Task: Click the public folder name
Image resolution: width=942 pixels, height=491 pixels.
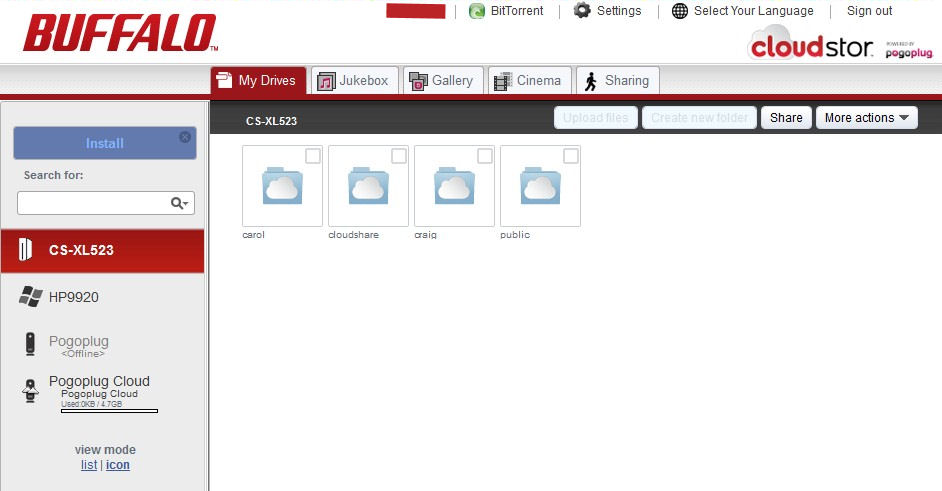Action: 515,234
